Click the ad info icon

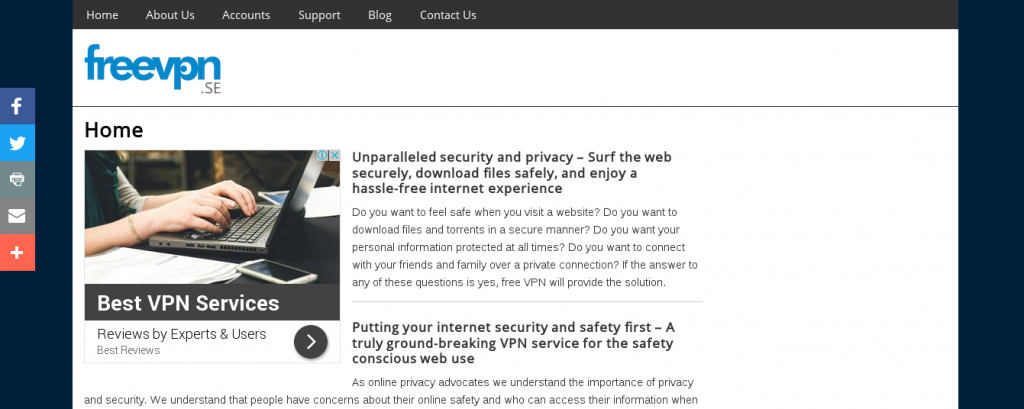click(x=323, y=156)
